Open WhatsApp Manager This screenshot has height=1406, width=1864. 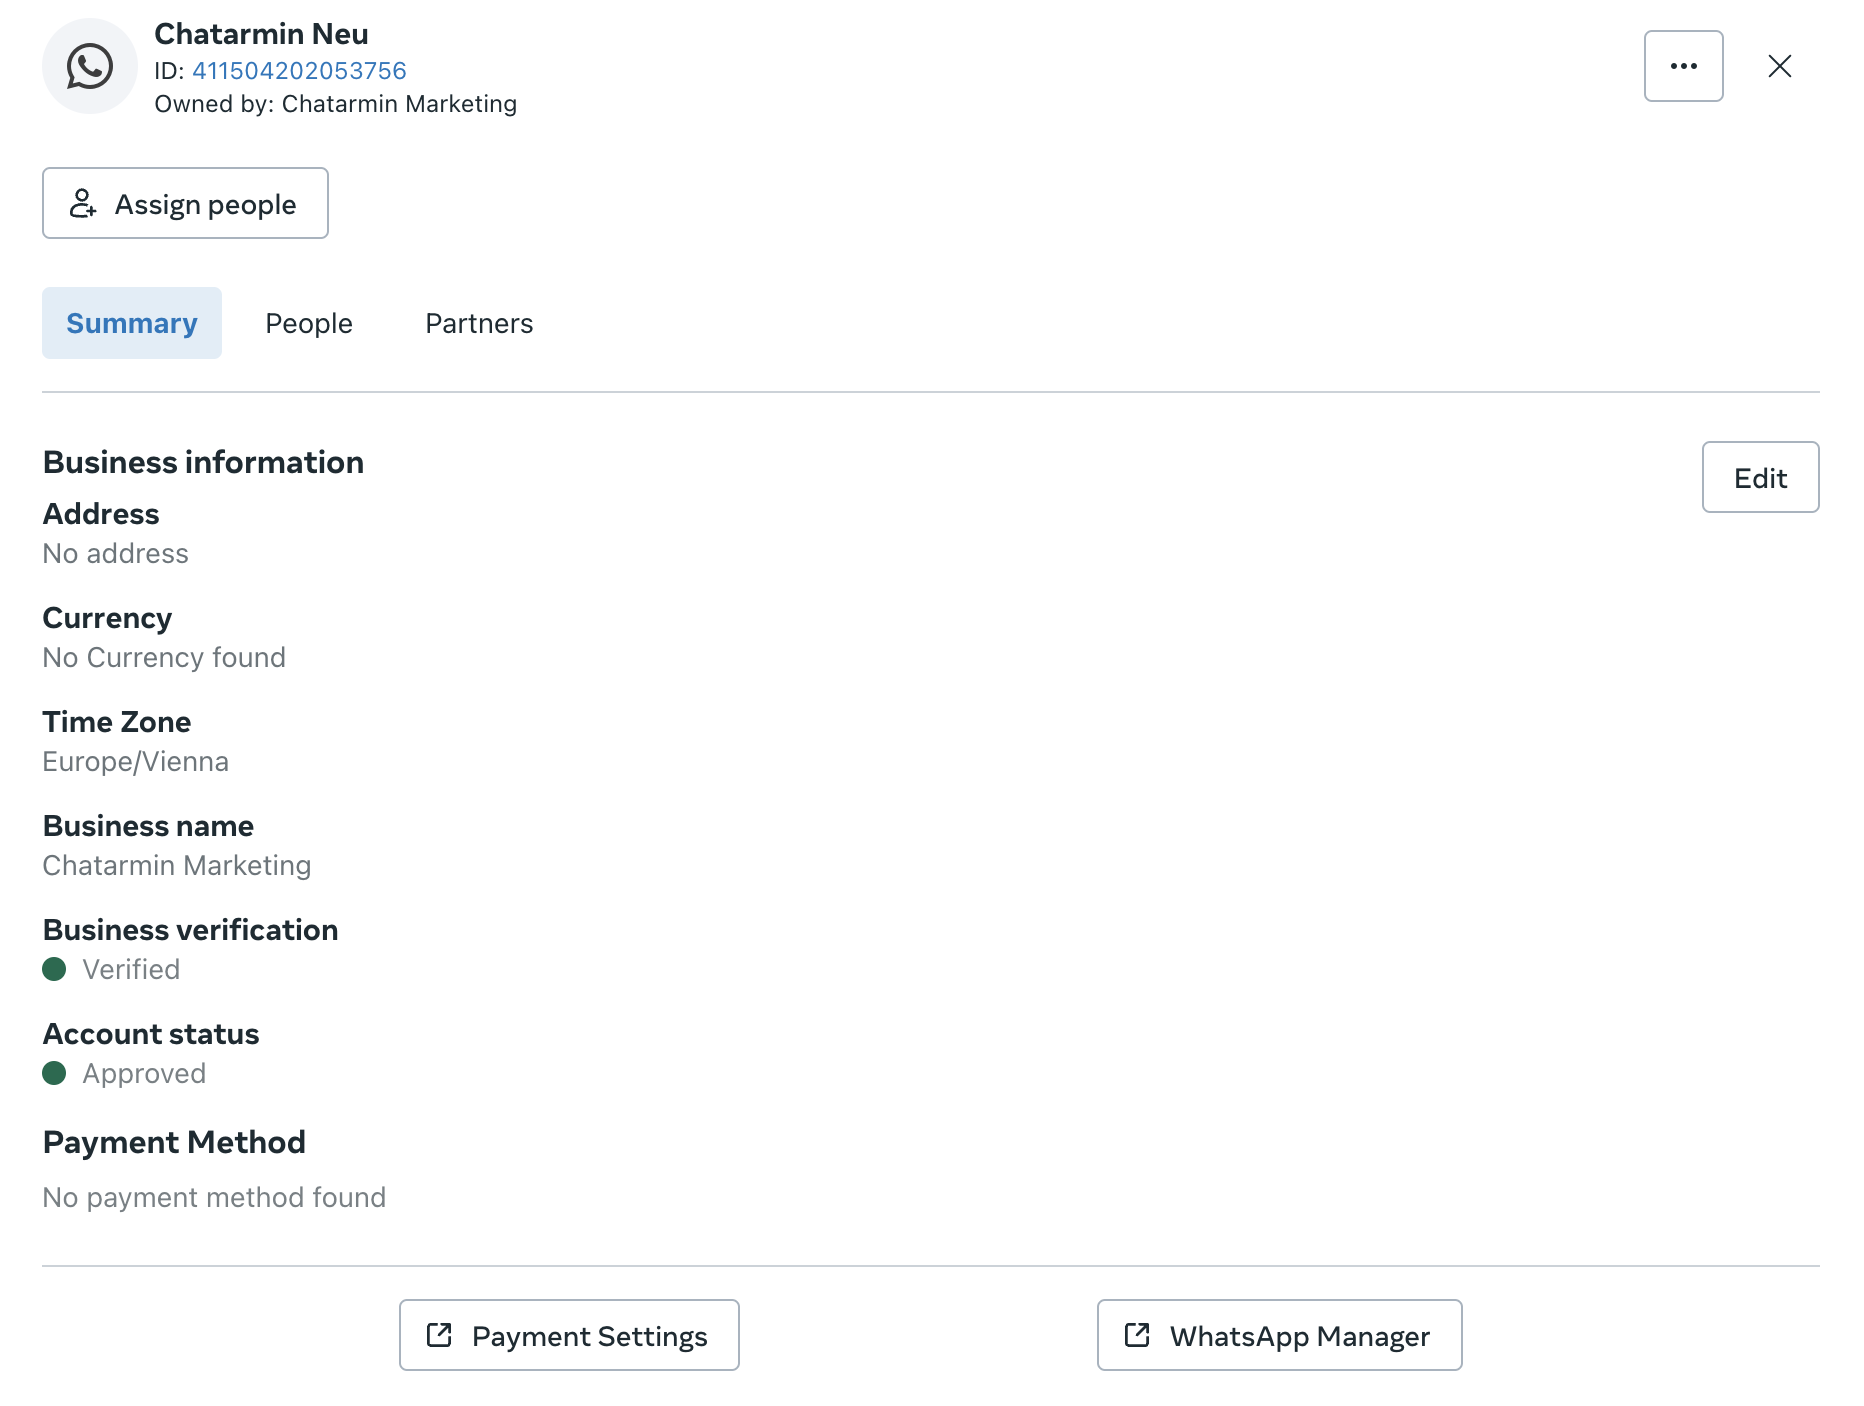(x=1279, y=1335)
